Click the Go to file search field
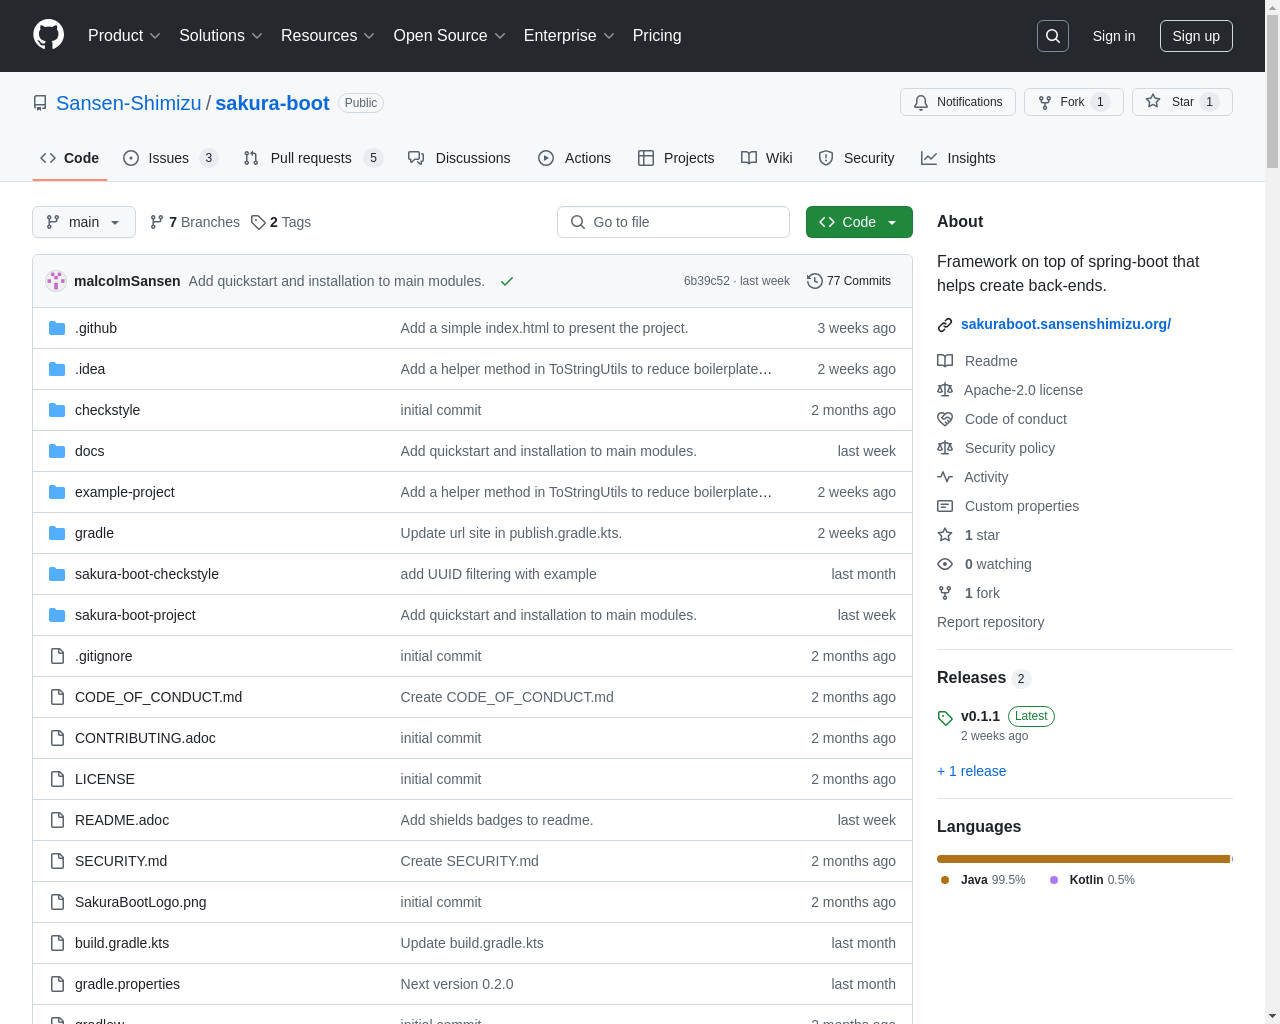The image size is (1280, 1024). (673, 222)
